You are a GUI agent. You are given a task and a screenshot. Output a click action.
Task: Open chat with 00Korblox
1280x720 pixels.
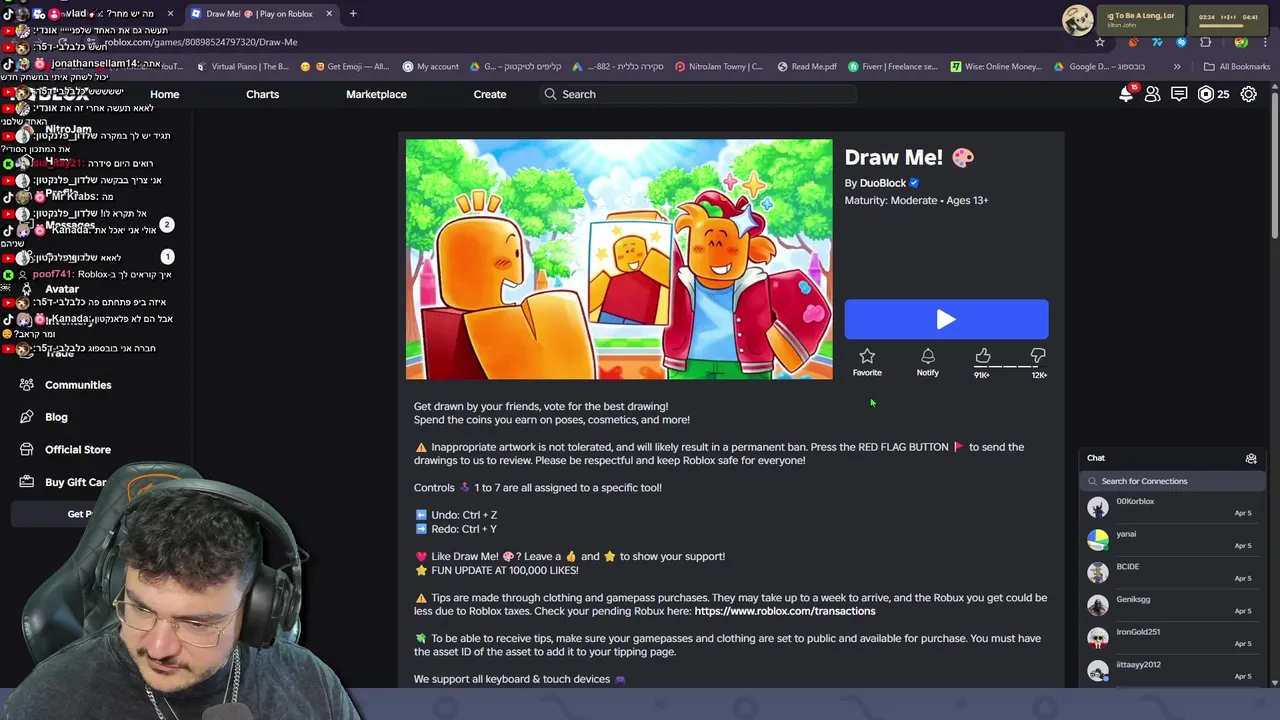tap(1170, 507)
